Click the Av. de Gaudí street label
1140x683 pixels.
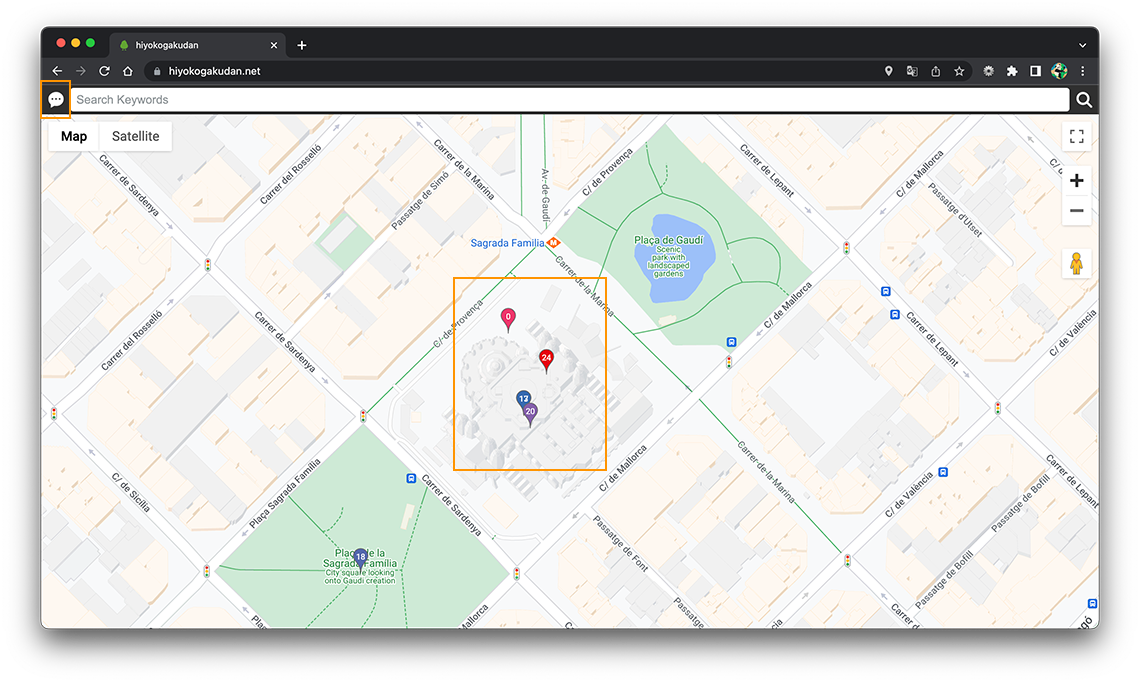(x=545, y=195)
